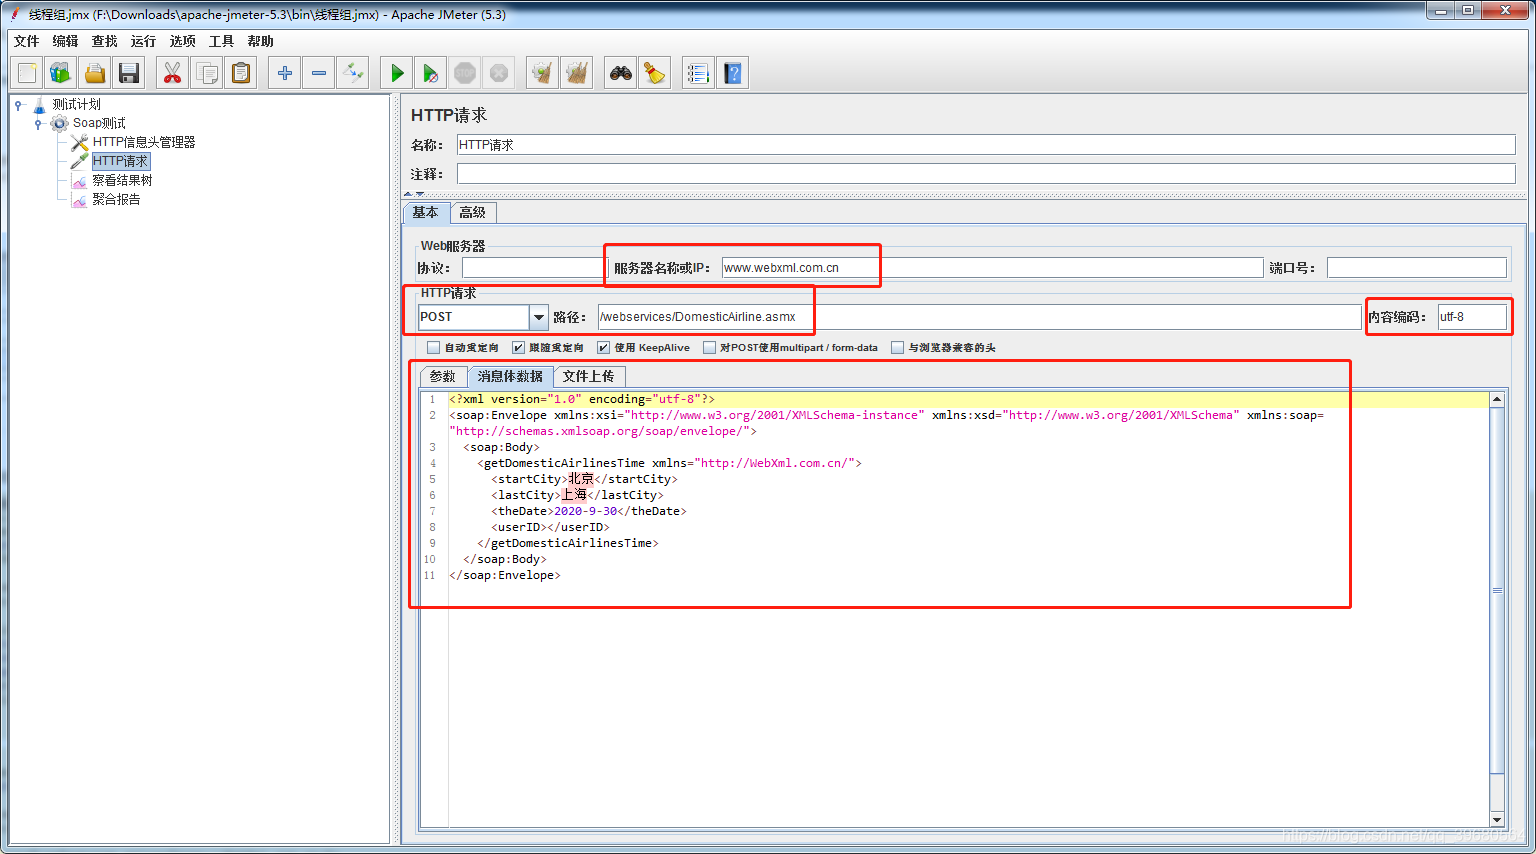1536x854 pixels.
Task: Select the Soap测试 thread group
Action: coord(99,123)
